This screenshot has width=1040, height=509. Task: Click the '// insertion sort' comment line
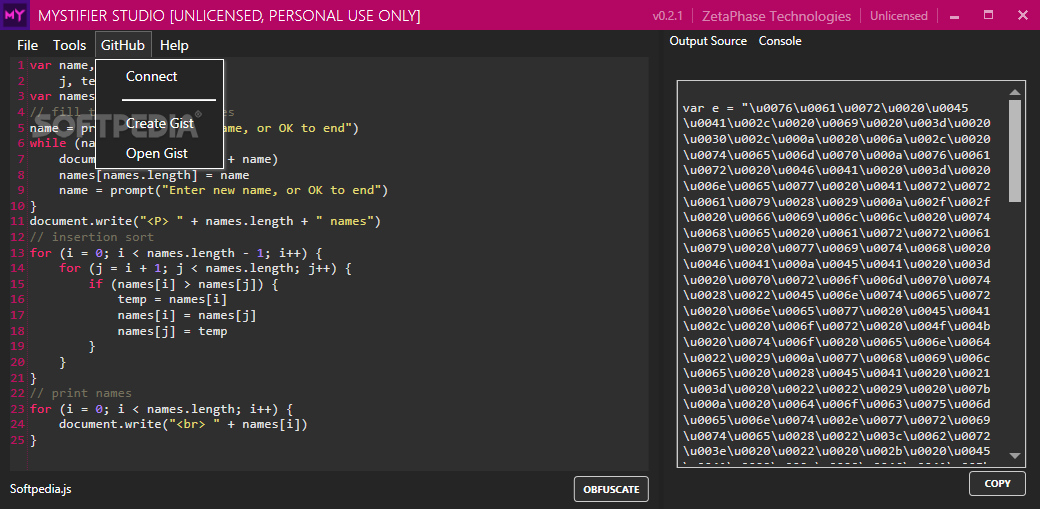(92, 237)
